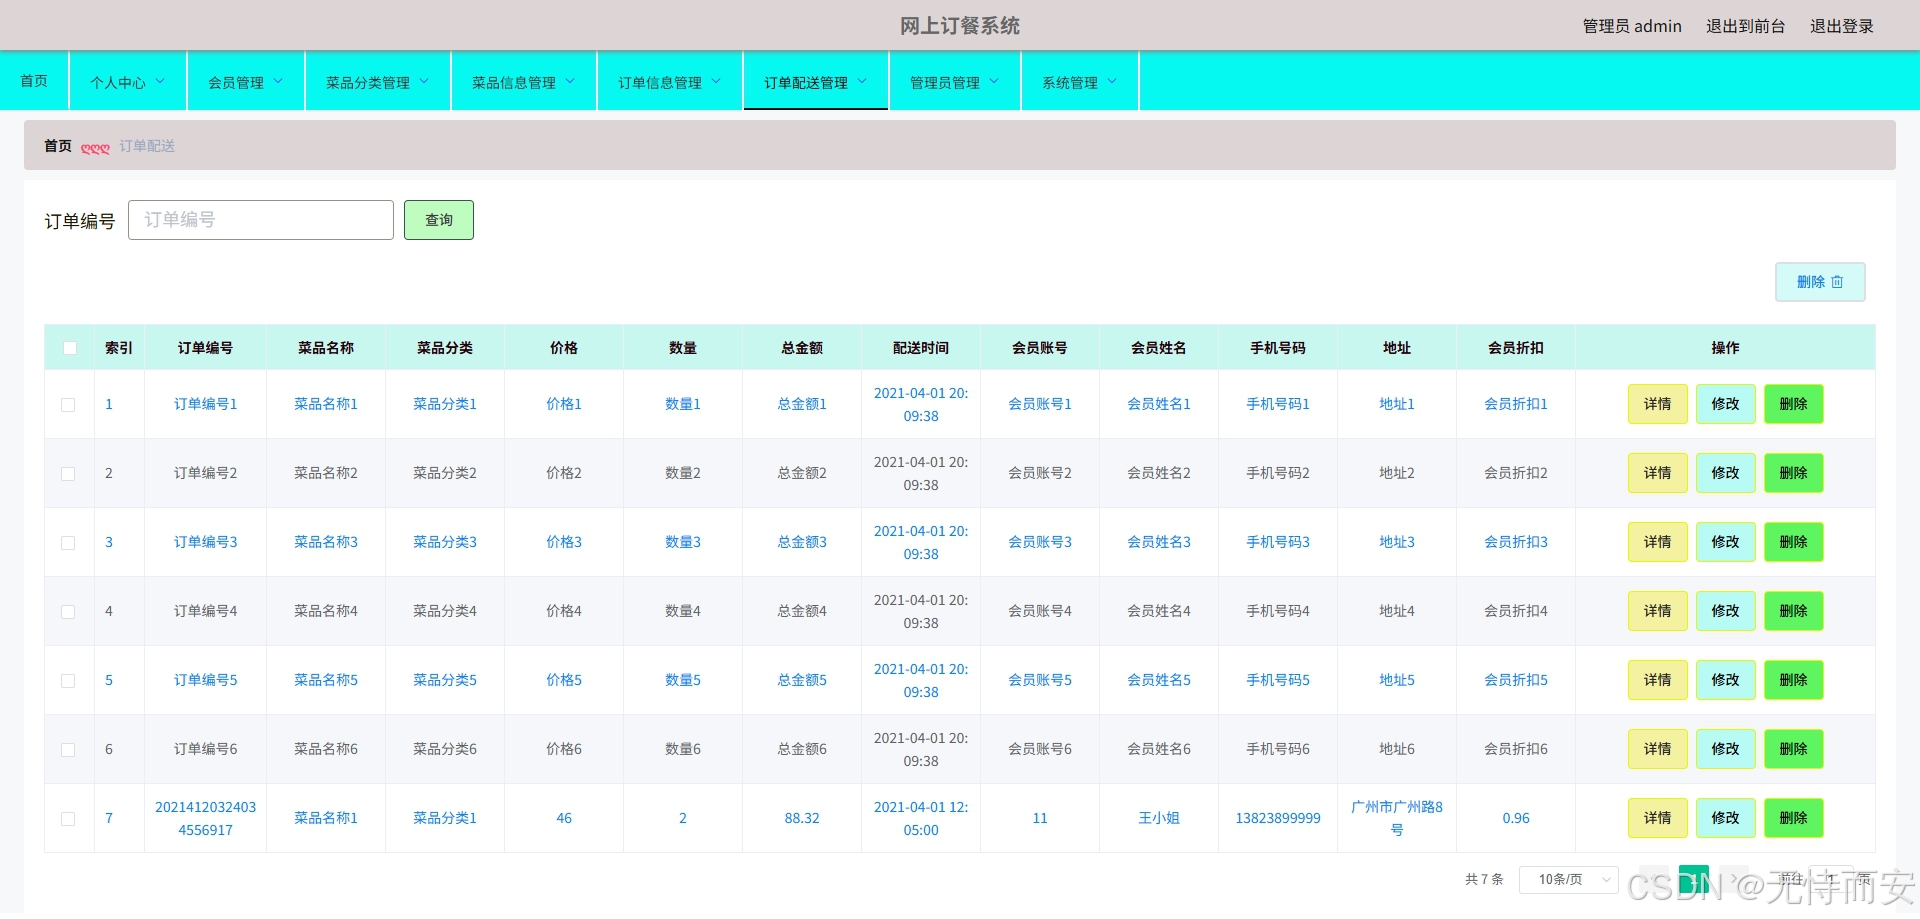Expand the 系统管理 menu chevron
The image size is (1920, 919).
(x=1112, y=82)
